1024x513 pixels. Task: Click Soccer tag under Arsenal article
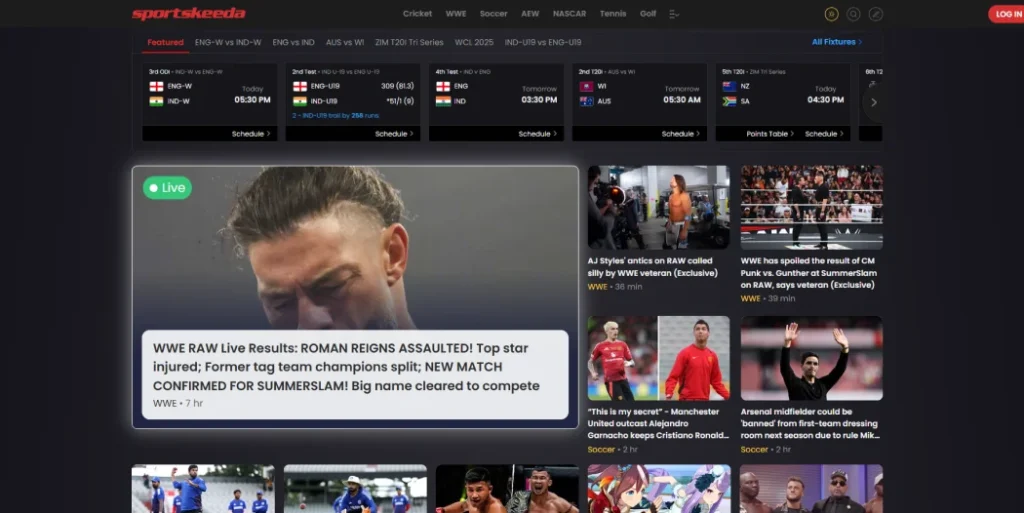754,450
